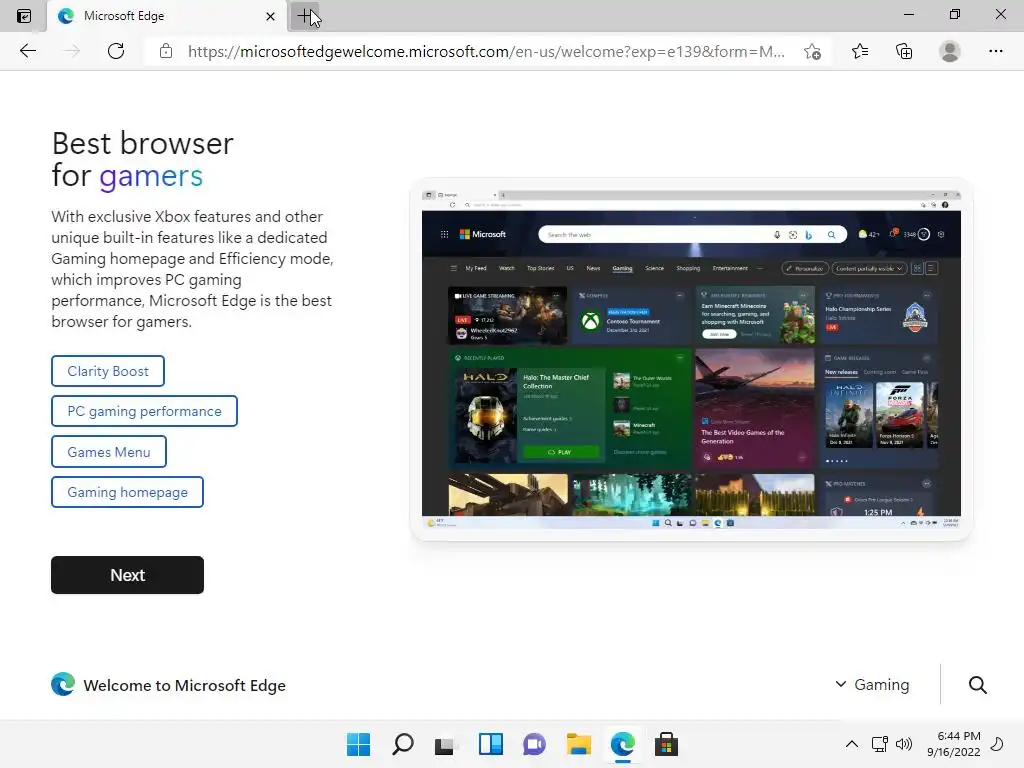This screenshot has width=1024, height=768.
Task: Select the Microsoft Edge tab
Action: (x=167, y=16)
